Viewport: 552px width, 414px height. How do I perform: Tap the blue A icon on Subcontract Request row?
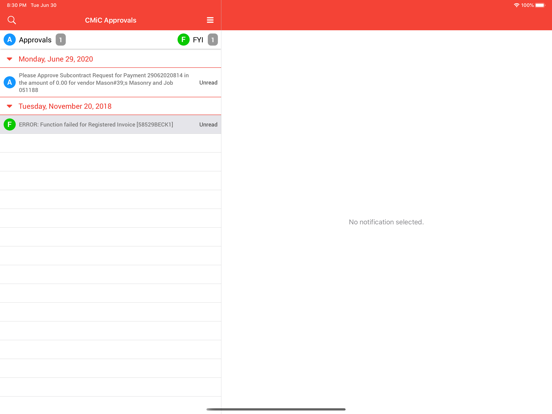[10, 82]
